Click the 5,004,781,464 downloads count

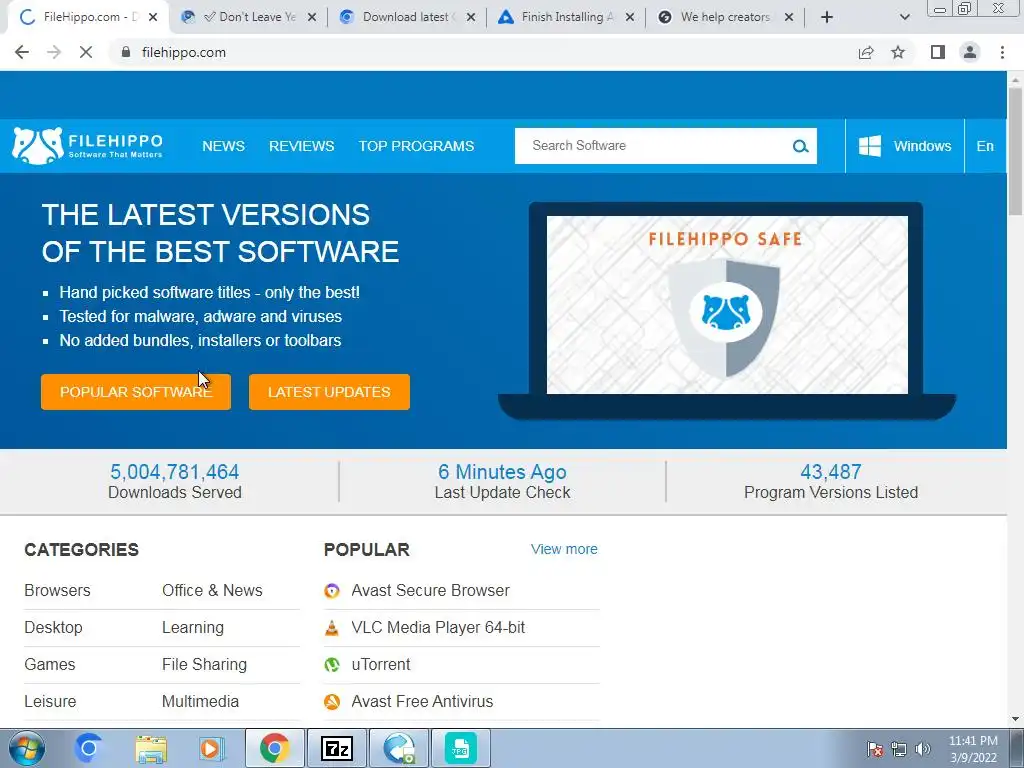pyautogui.click(x=174, y=472)
